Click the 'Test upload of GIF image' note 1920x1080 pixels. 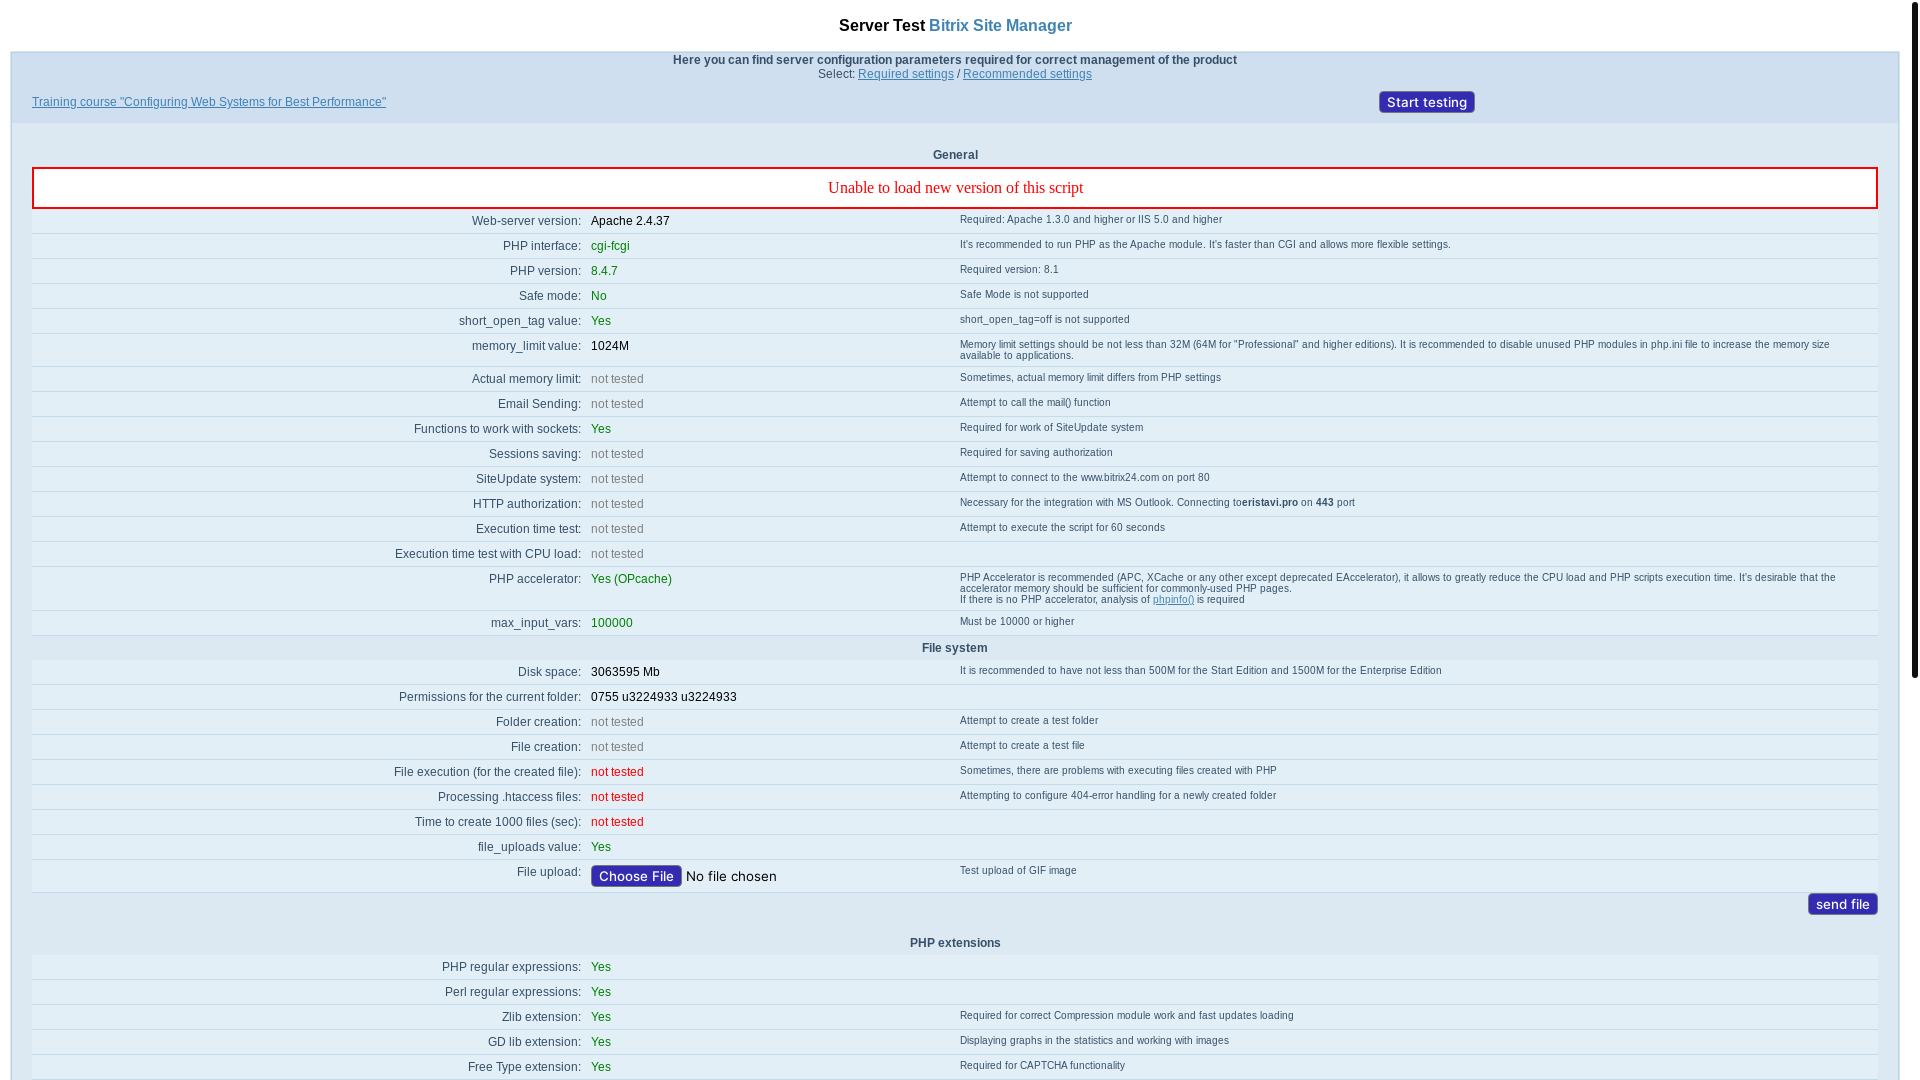coord(1018,871)
